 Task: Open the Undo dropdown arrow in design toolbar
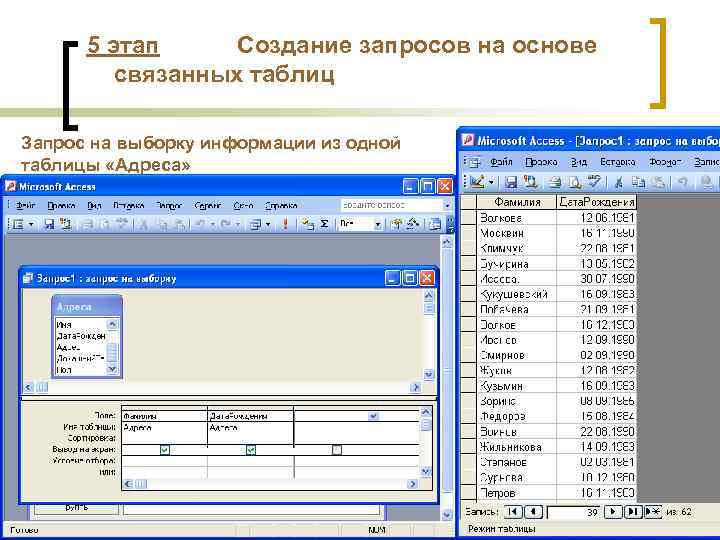pos(213,225)
